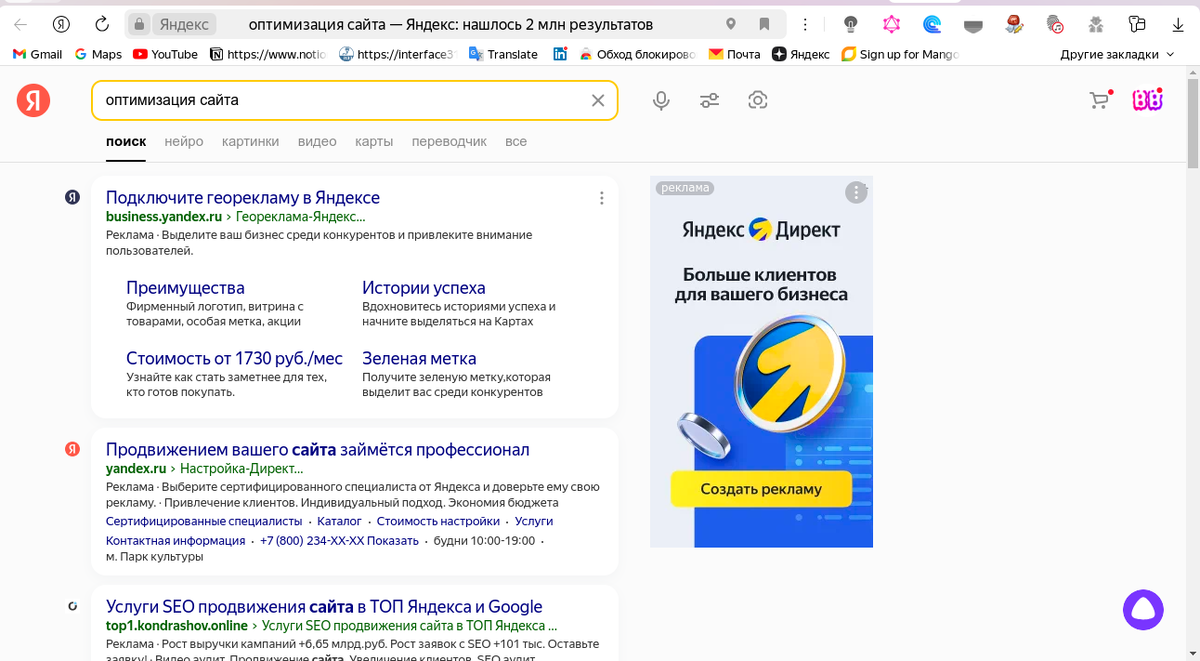This screenshot has width=1200, height=661.
Task: Click the Яндекс Директ banner image
Action: click(x=761, y=362)
